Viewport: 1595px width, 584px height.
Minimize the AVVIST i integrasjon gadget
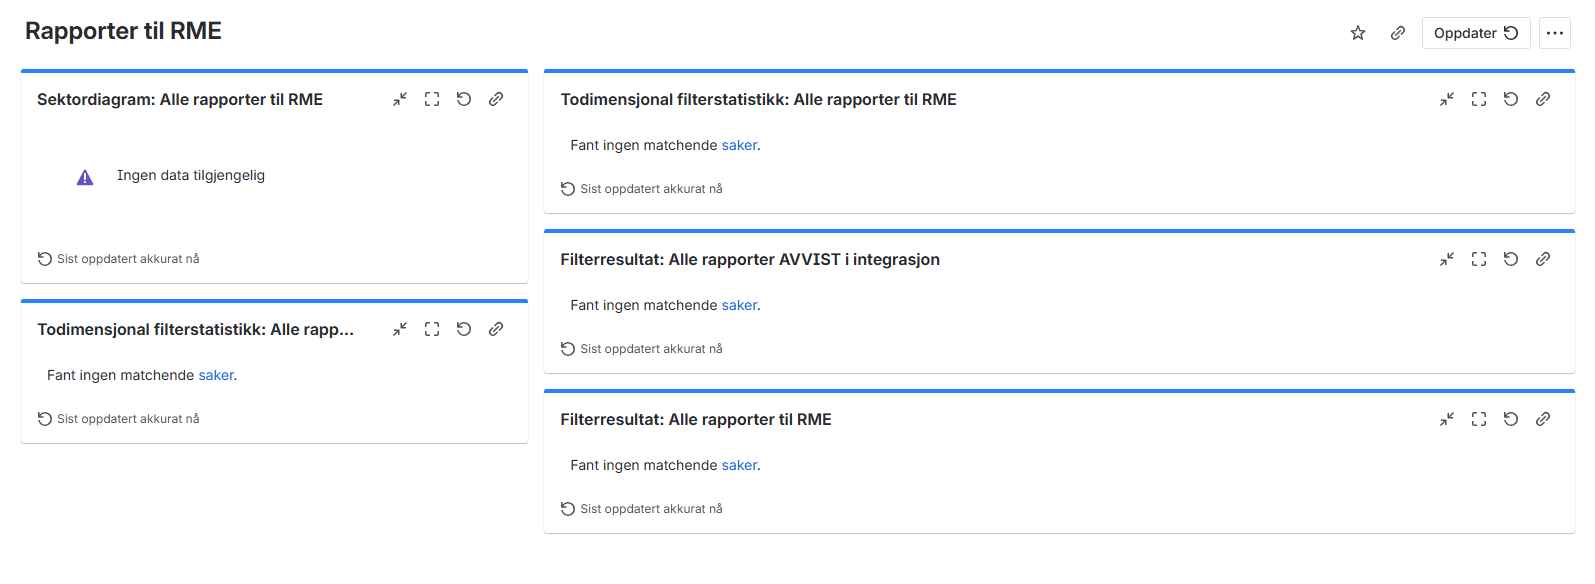click(x=1447, y=259)
